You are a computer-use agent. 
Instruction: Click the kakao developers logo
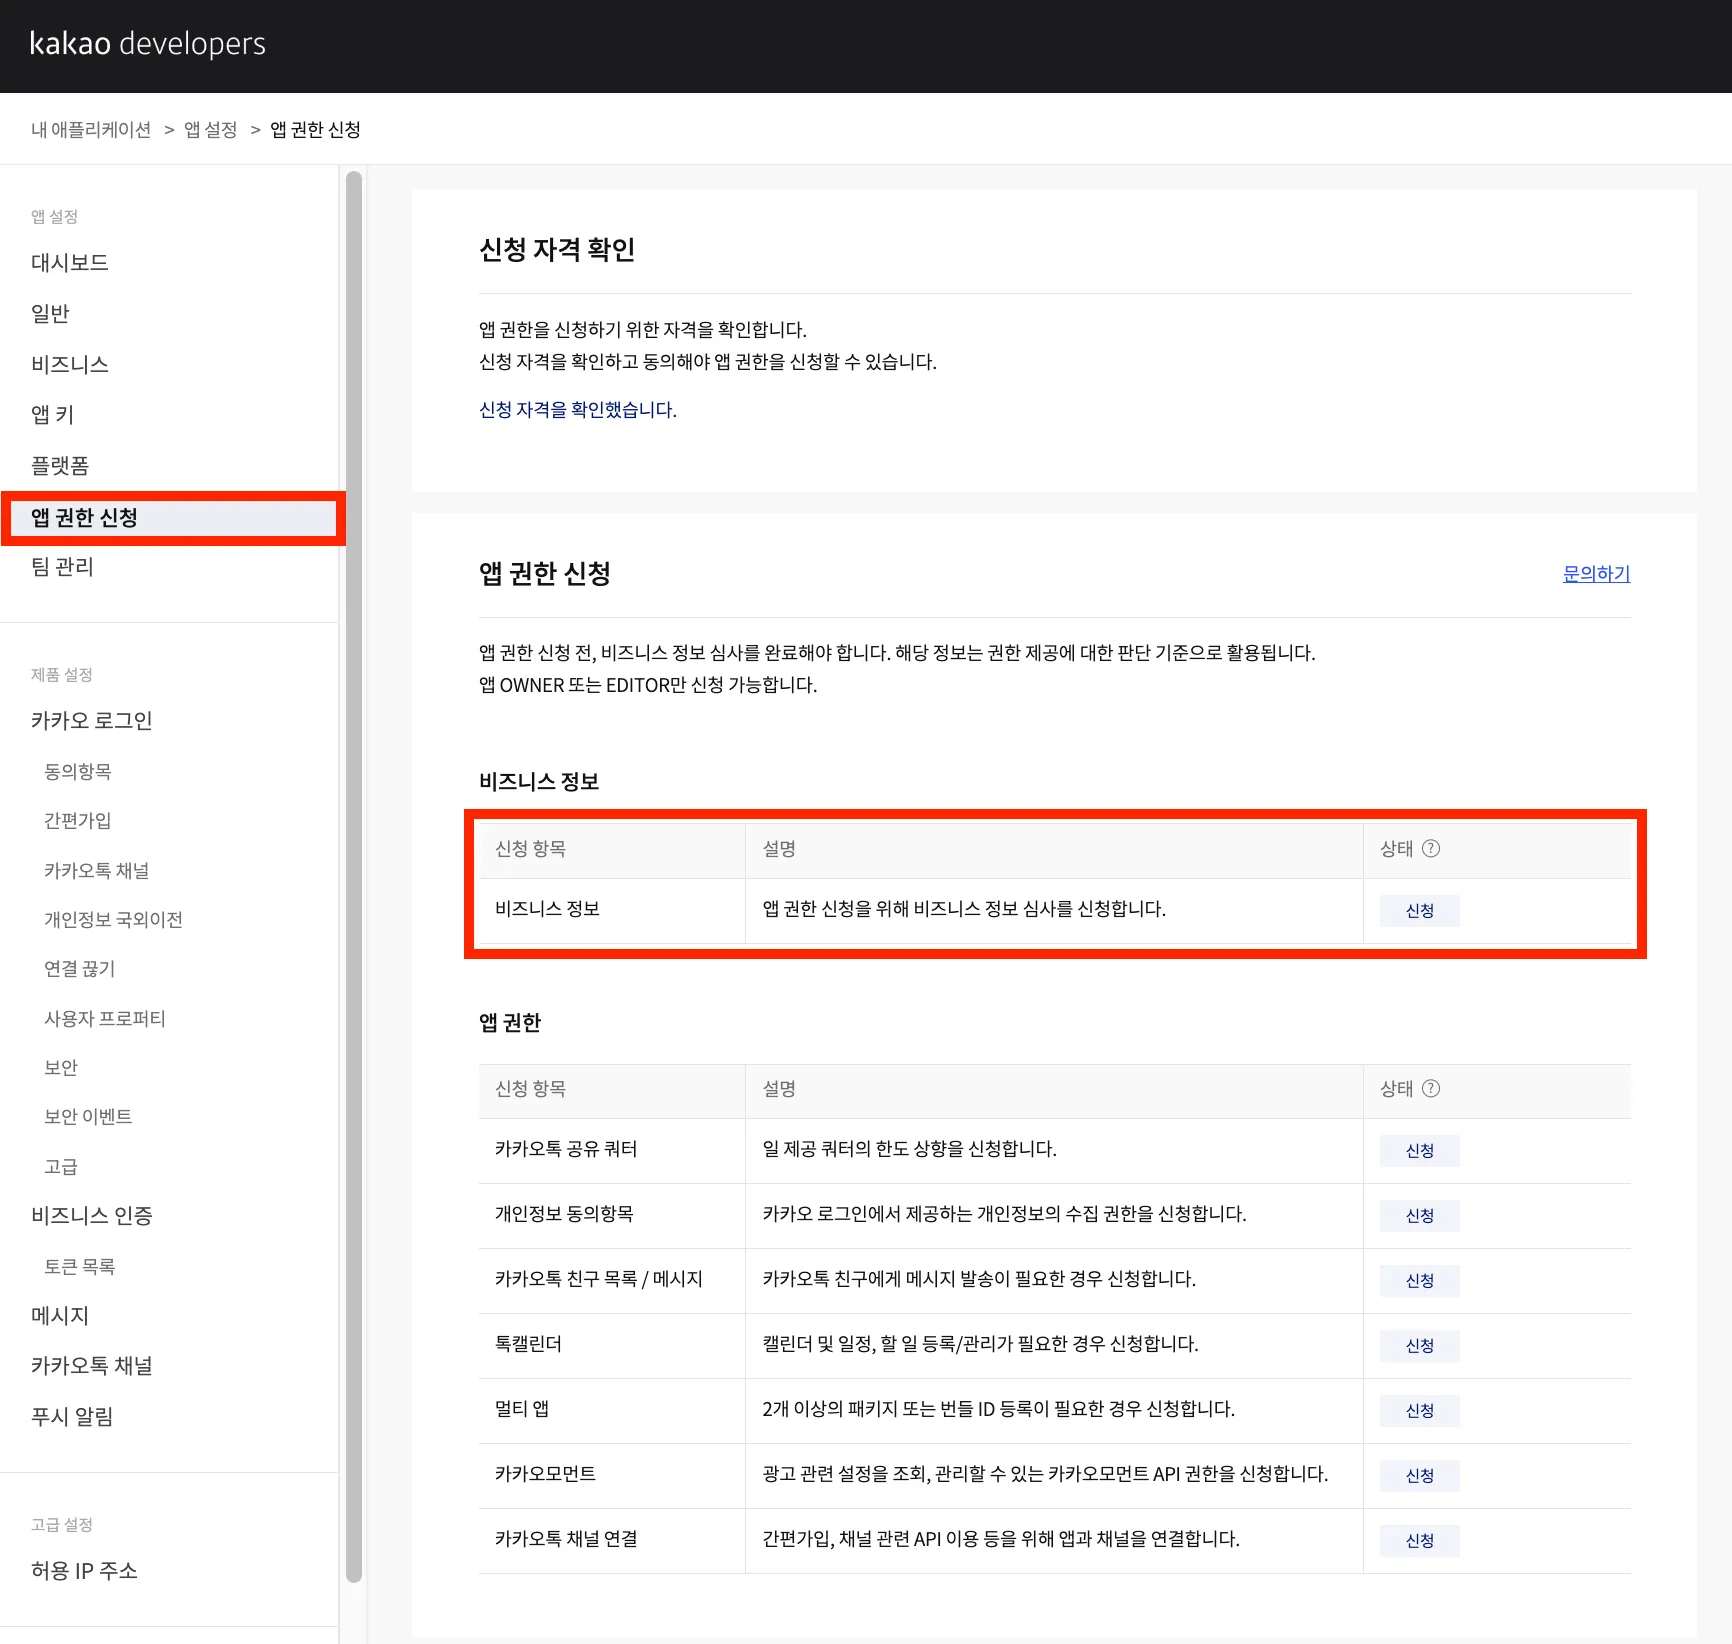(x=148, y=44)
